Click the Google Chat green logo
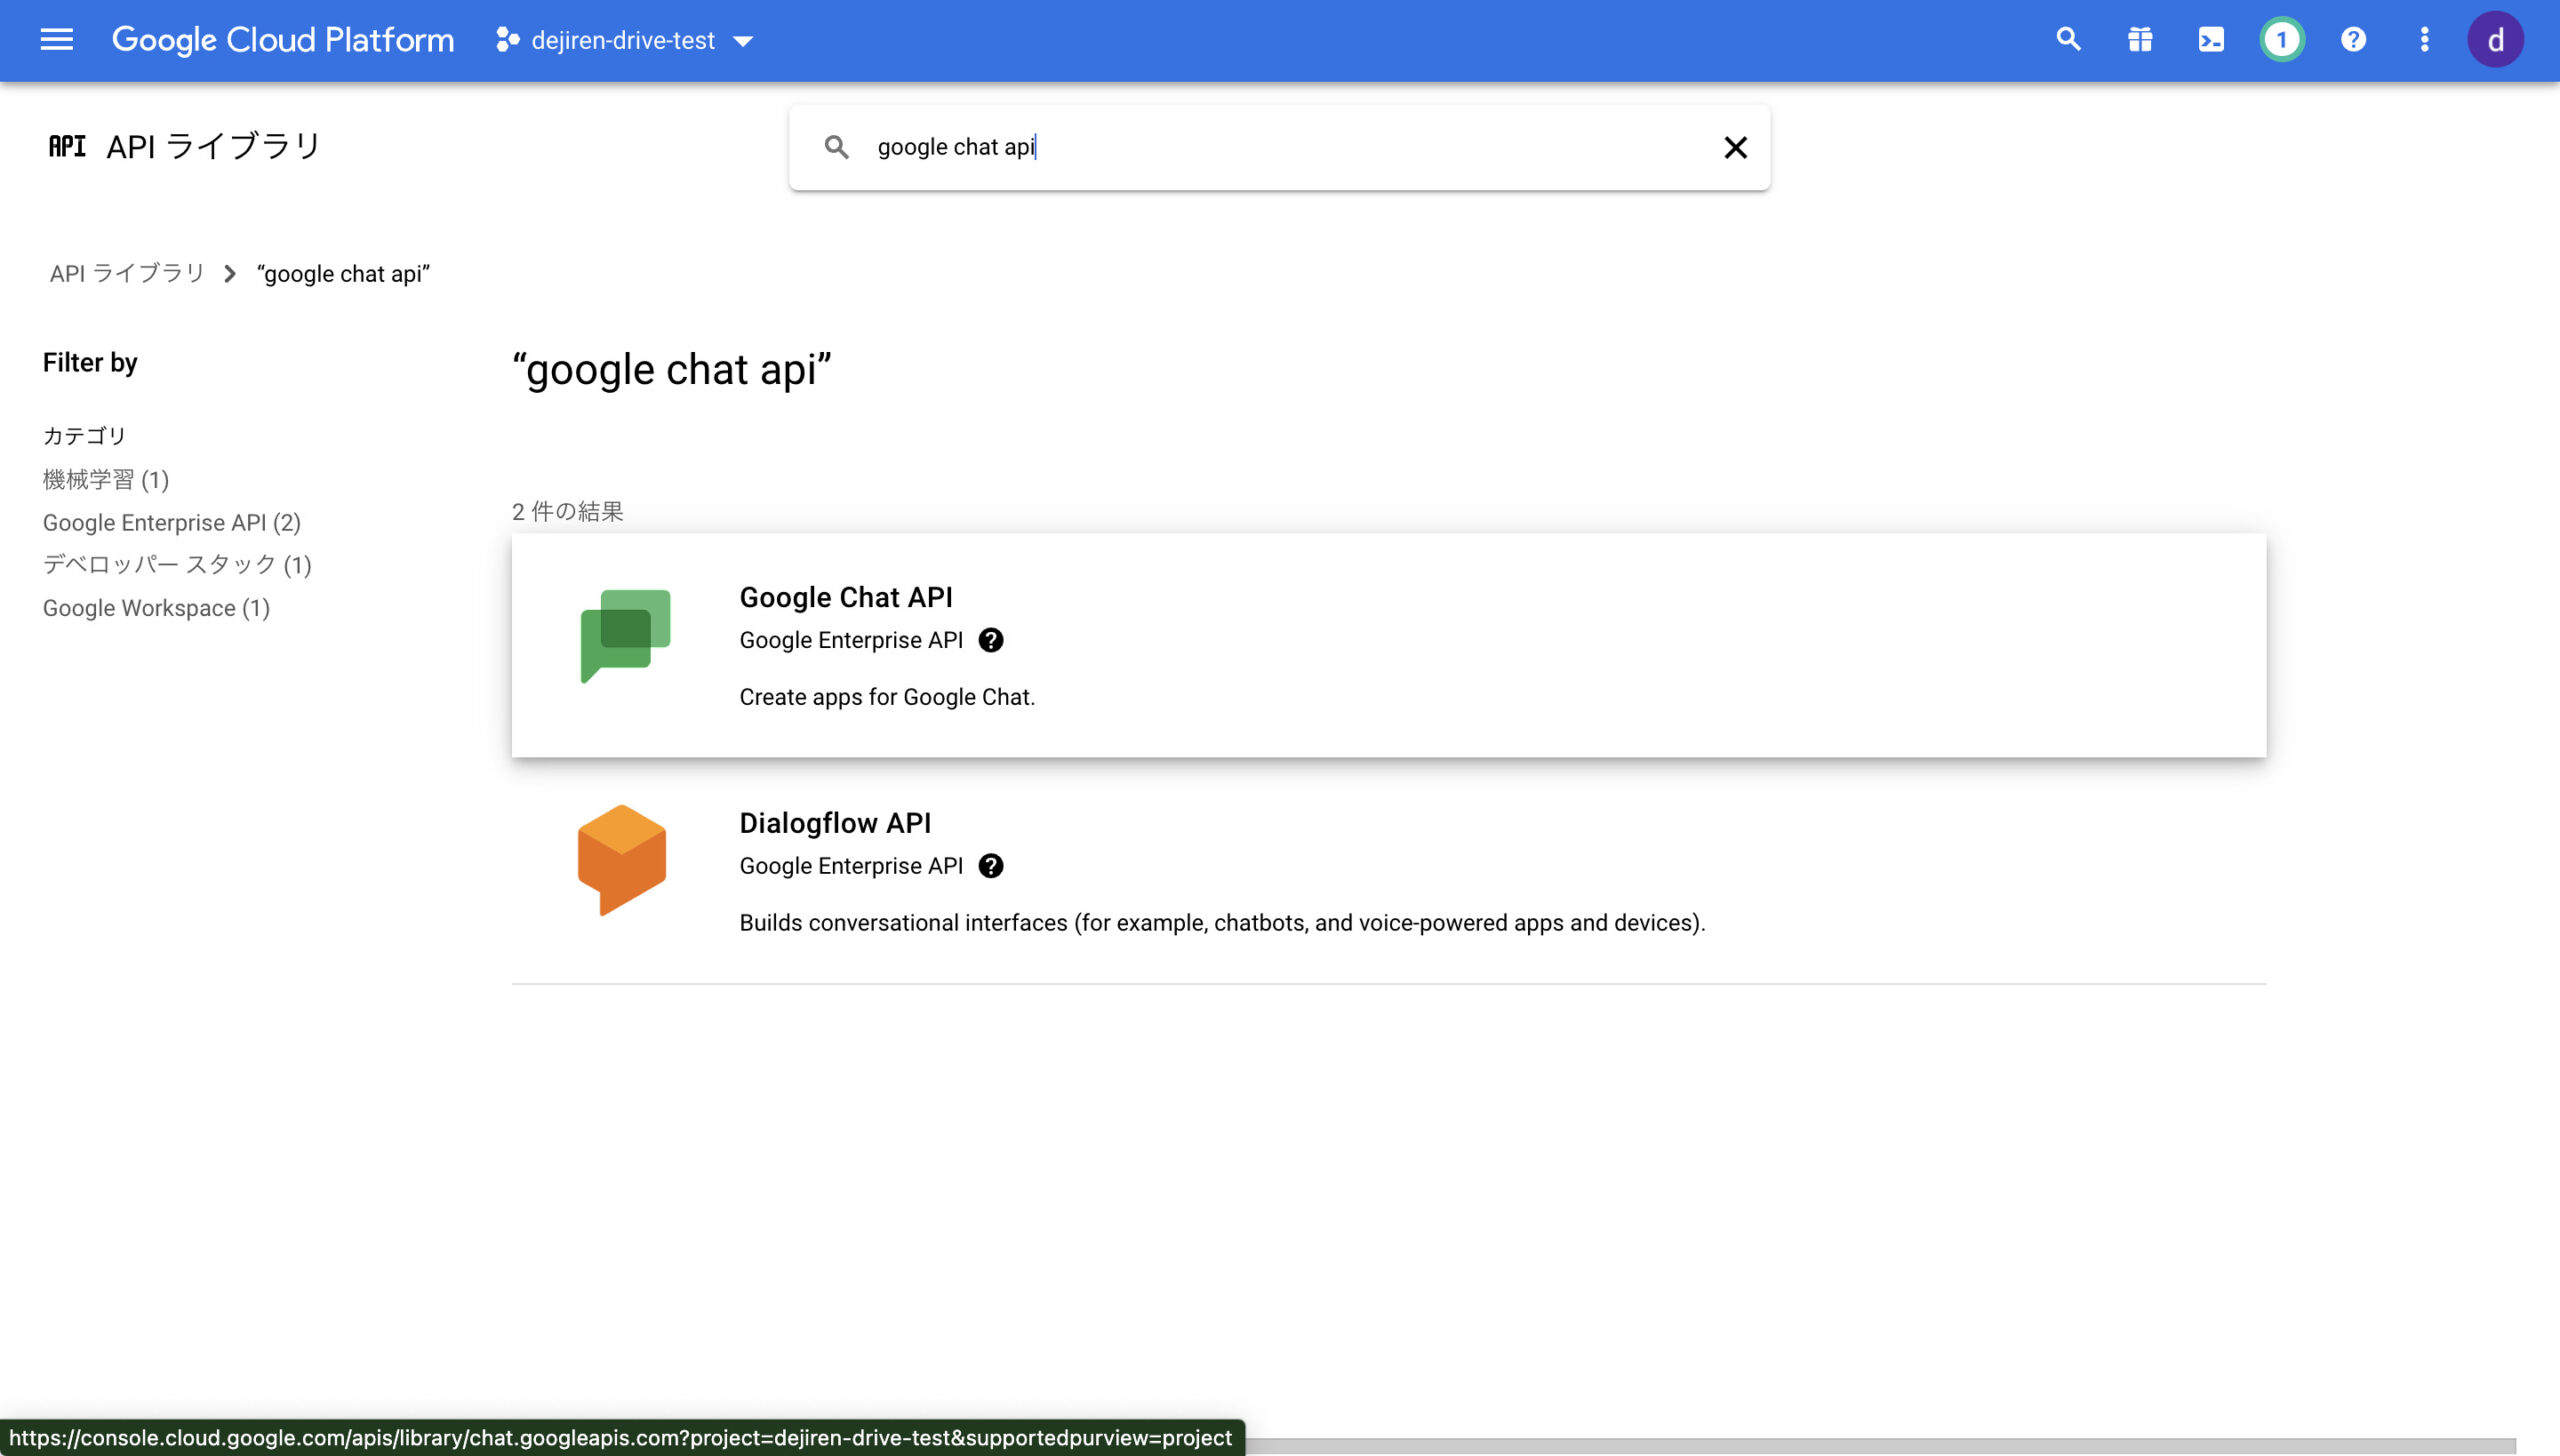This screenshot has width=2560, height=1456. (x=625, y=636)
